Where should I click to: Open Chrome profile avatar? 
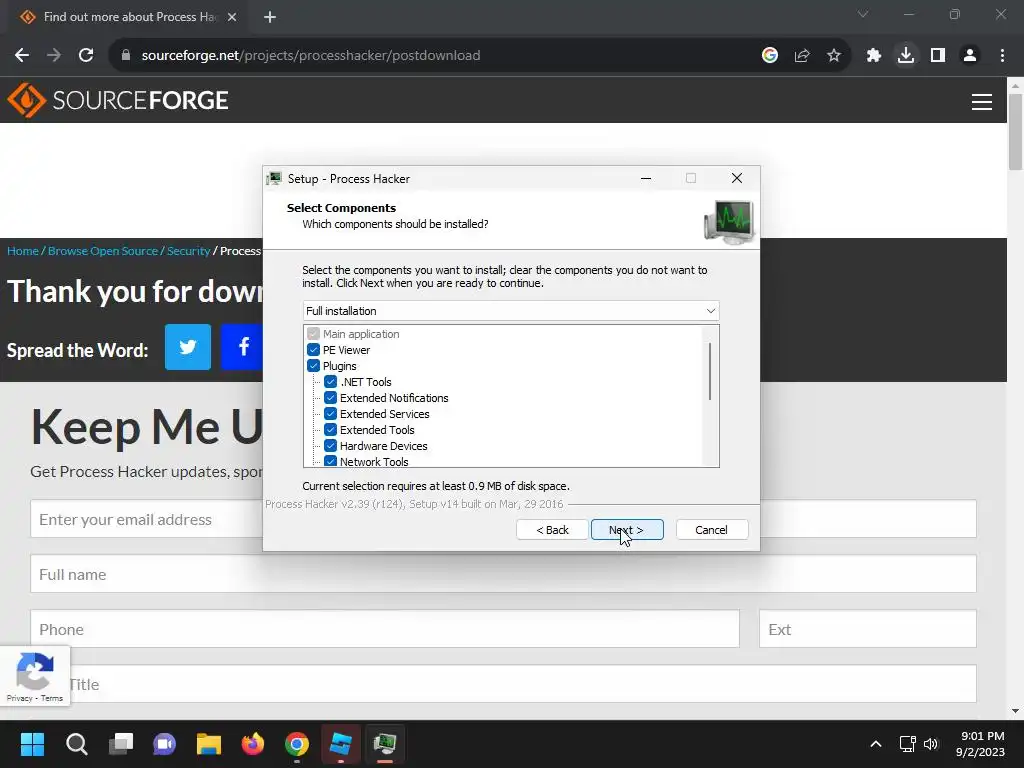(970, 56)
